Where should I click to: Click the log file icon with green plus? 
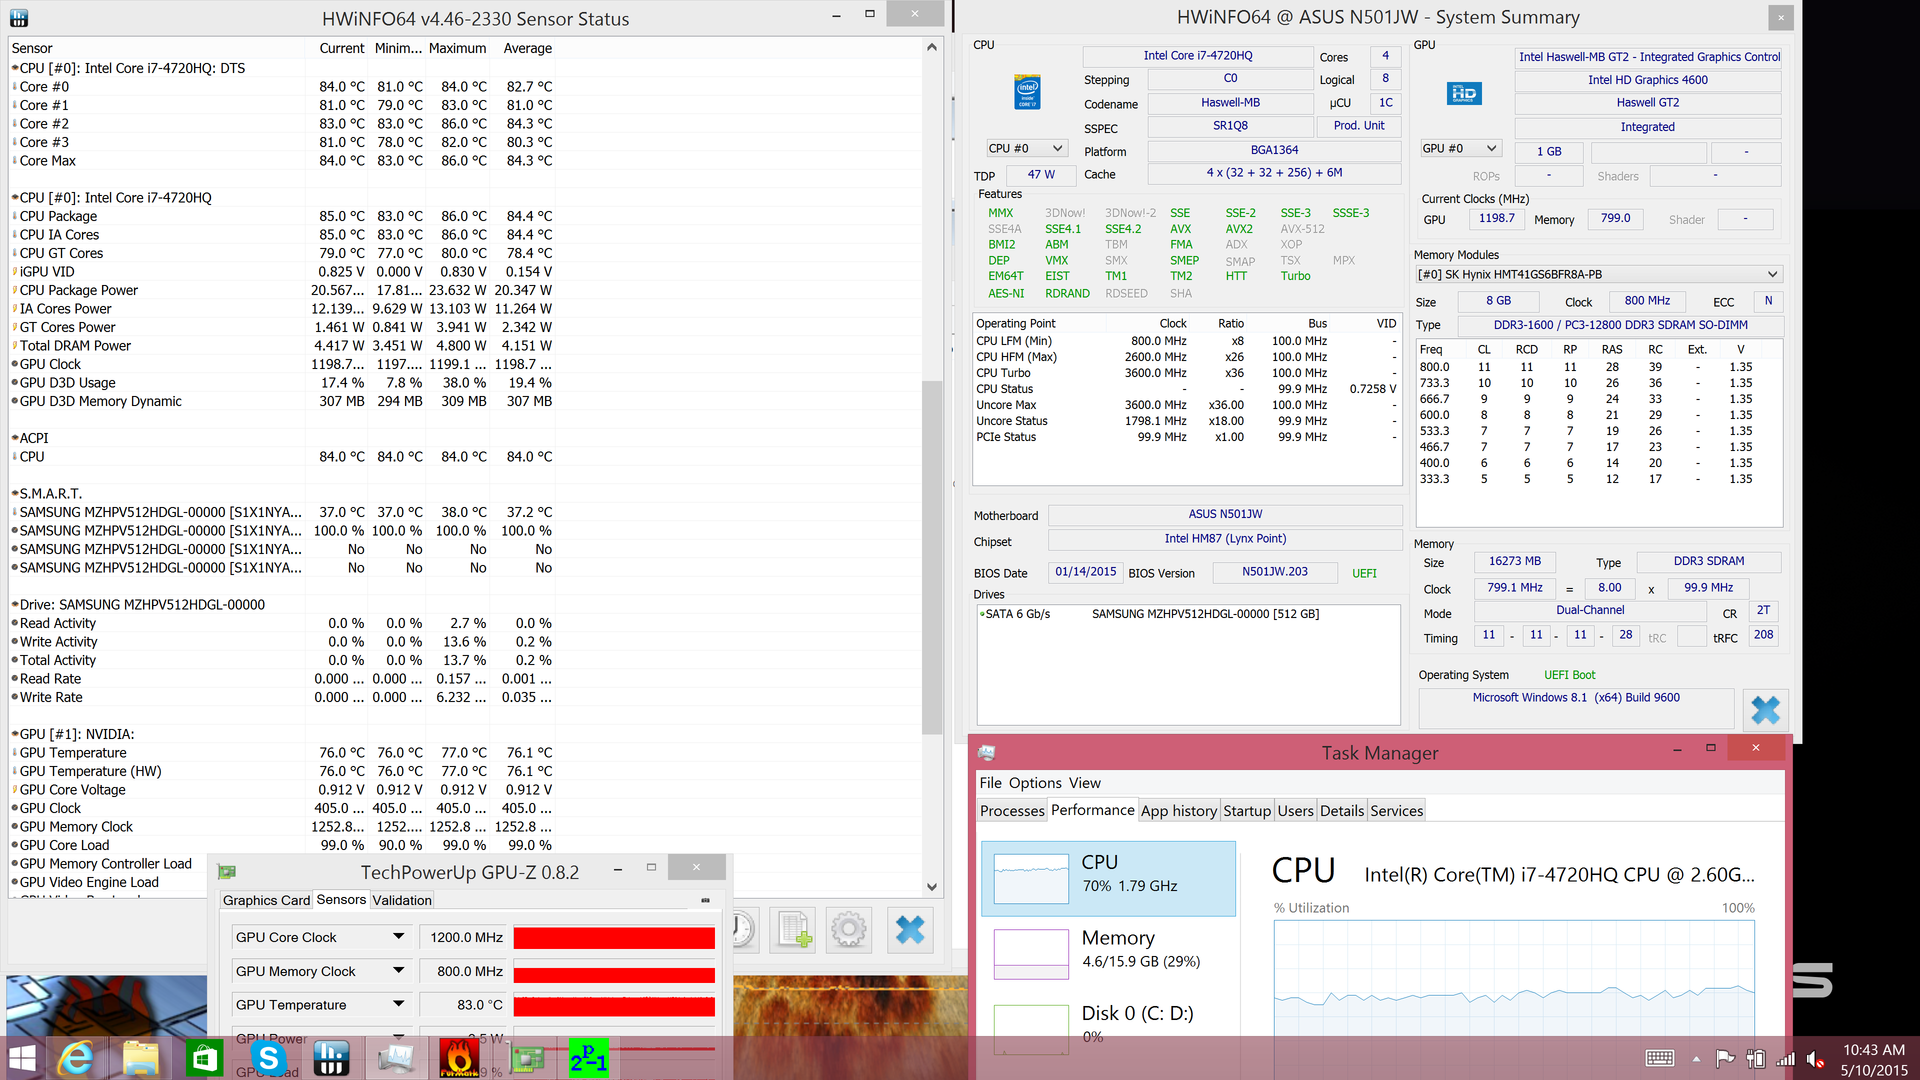(794, 930)
